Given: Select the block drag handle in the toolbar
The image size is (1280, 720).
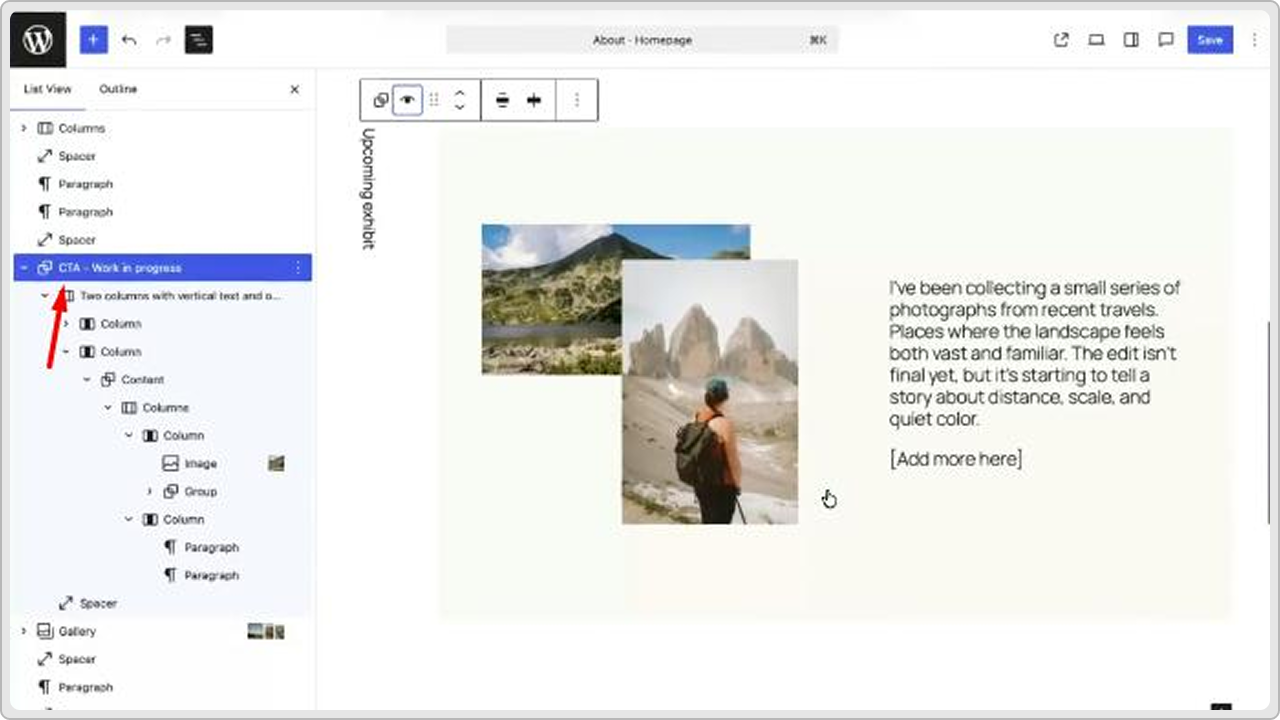Looking at the screenshot, I should tap(434, 100).
